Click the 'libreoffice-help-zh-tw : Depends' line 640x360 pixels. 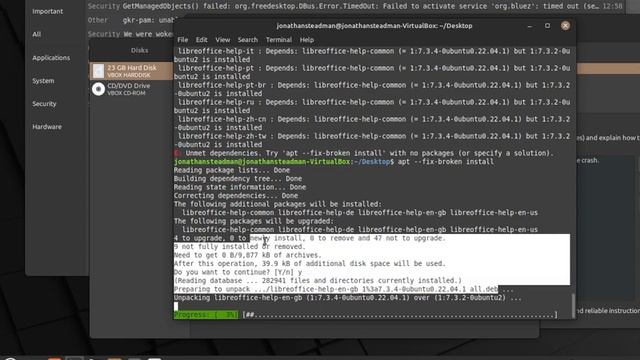pos(372,140)
